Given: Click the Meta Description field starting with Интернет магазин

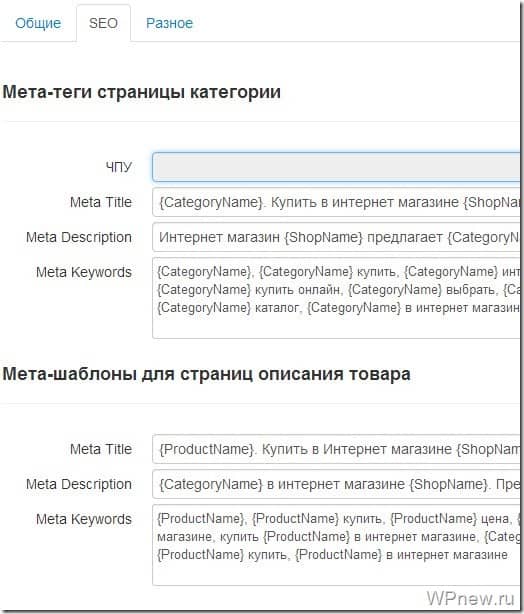Looking at the screenshot, I should tap(336, 237).
